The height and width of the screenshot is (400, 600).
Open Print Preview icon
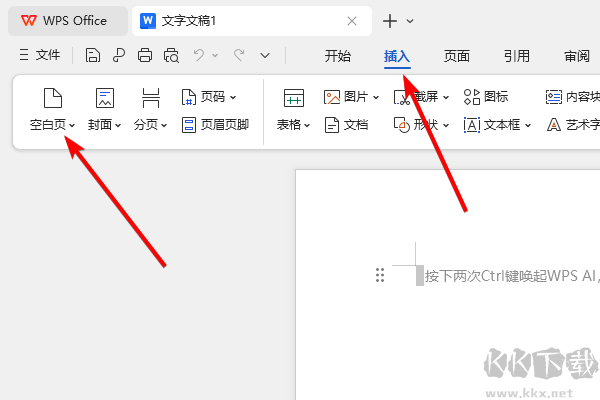[171, 55]
